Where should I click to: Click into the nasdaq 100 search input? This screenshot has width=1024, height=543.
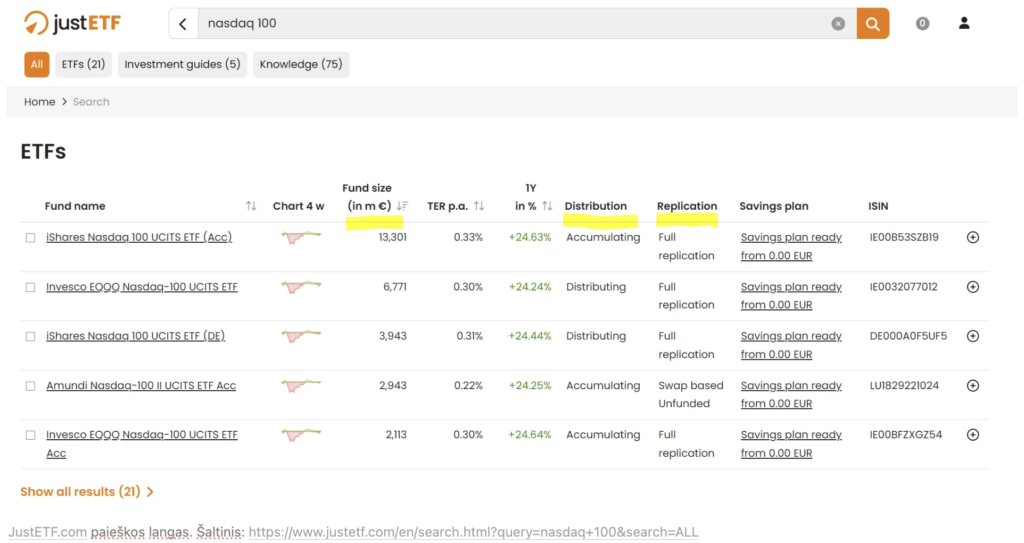(x=513, y=24)
